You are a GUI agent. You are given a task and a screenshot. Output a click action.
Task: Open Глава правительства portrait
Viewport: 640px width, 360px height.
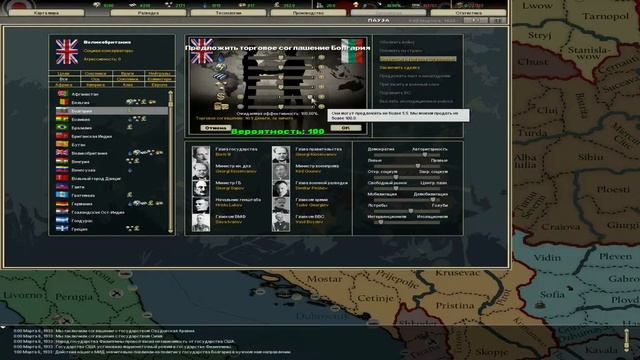tap(281, 154)
